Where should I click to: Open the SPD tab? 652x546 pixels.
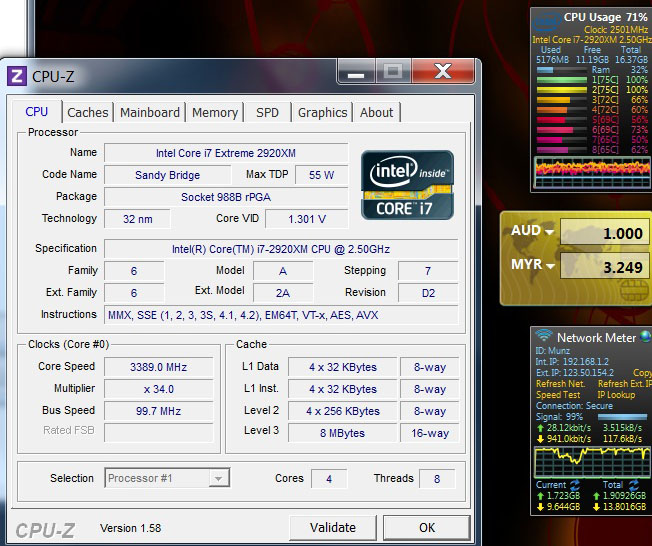pos(267,112)
